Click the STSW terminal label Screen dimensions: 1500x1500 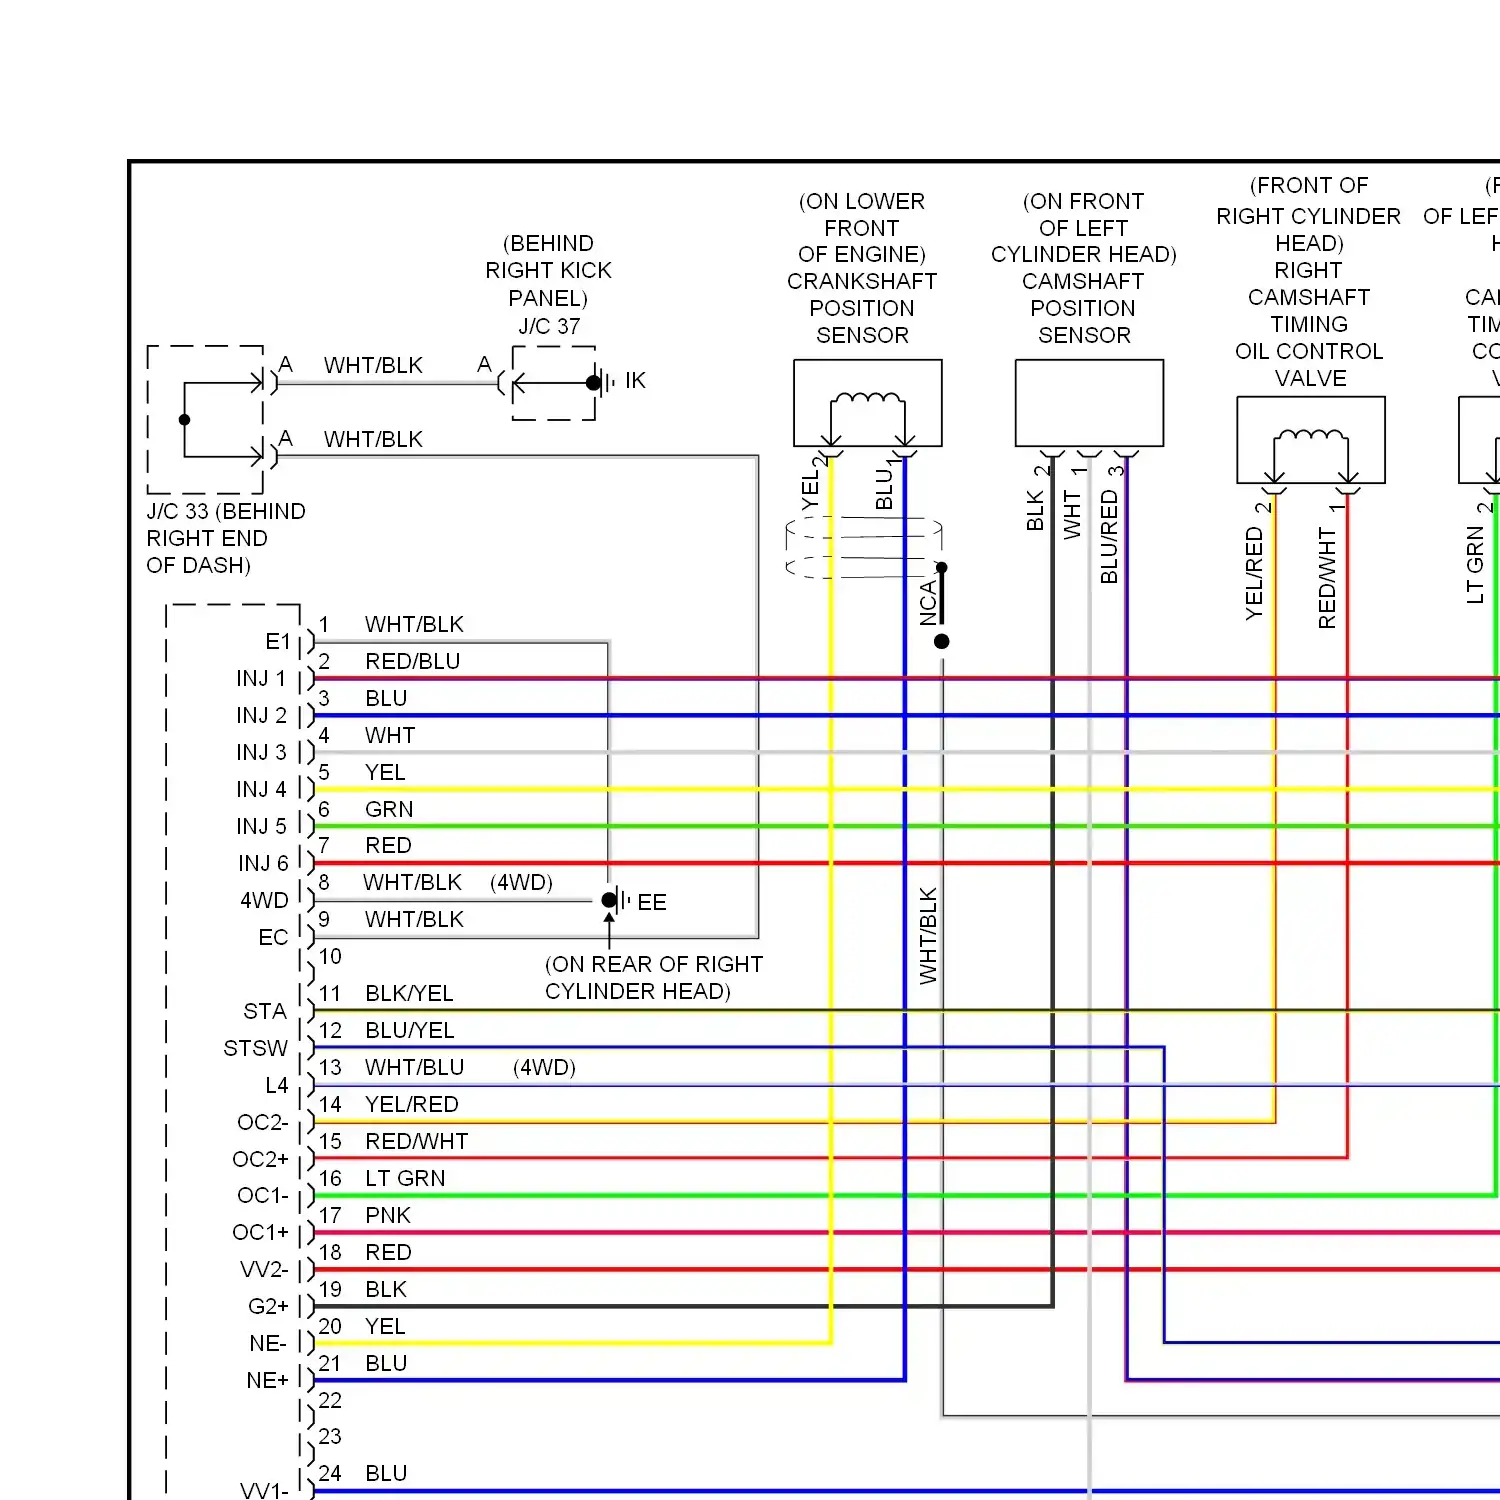pyautogui.click(x=255, y=1049)
